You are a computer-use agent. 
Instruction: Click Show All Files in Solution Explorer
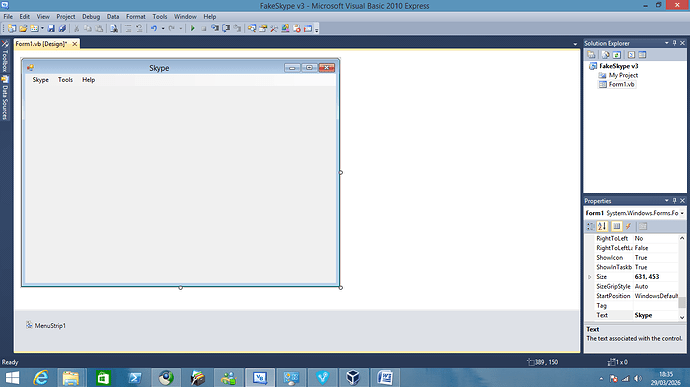click(x=606, y=55)
